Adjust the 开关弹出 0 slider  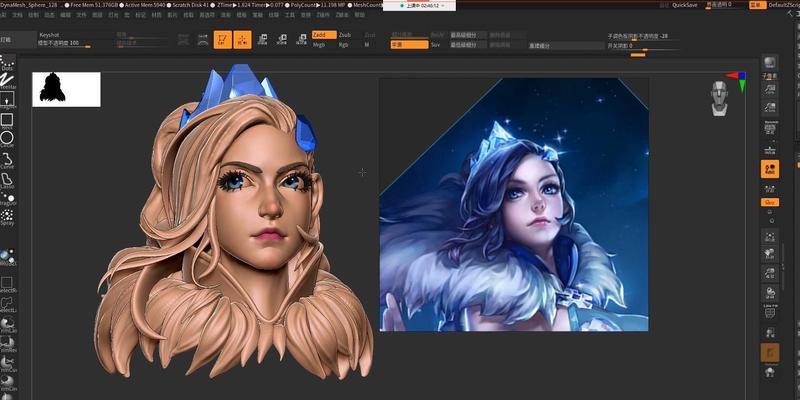(x=643, y=46)
